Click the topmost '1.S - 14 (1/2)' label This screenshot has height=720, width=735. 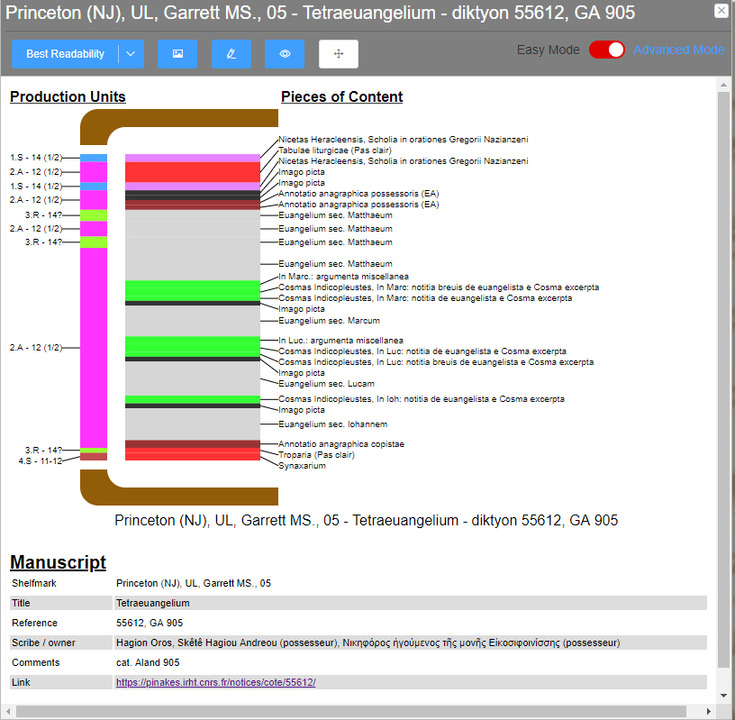coord(36,158)
